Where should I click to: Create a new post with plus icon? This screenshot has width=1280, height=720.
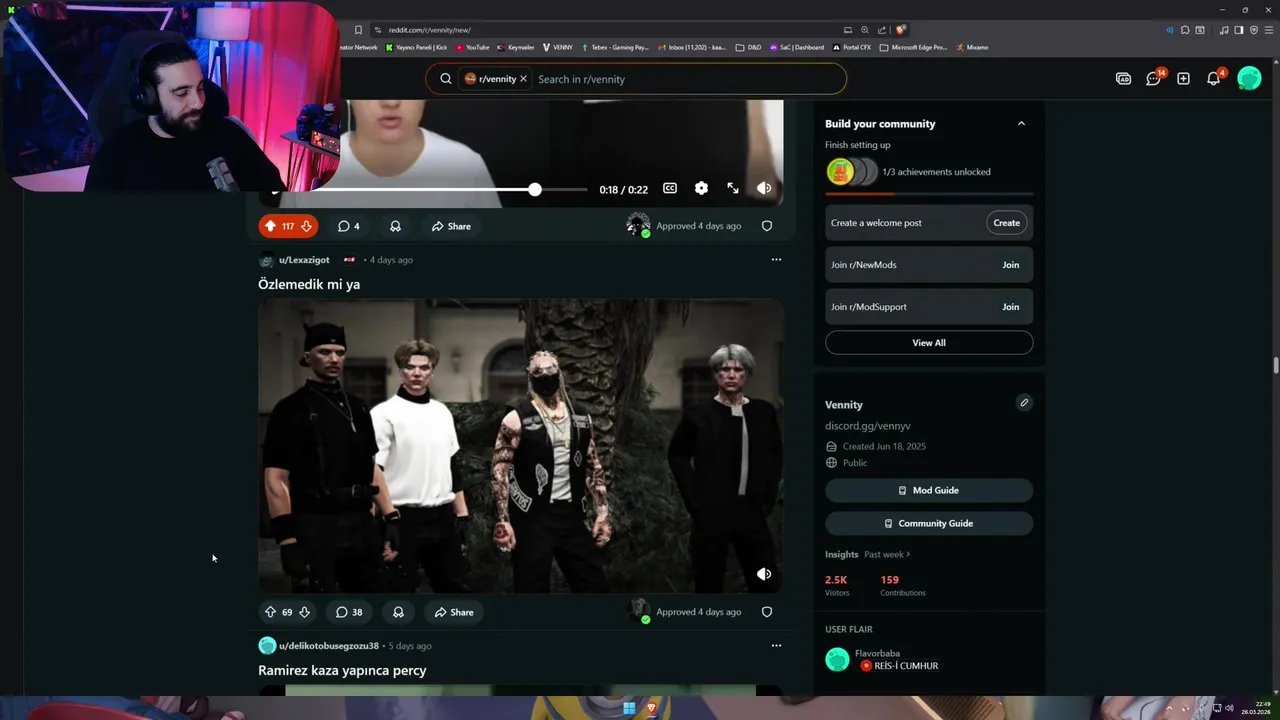pos(1183,79)
